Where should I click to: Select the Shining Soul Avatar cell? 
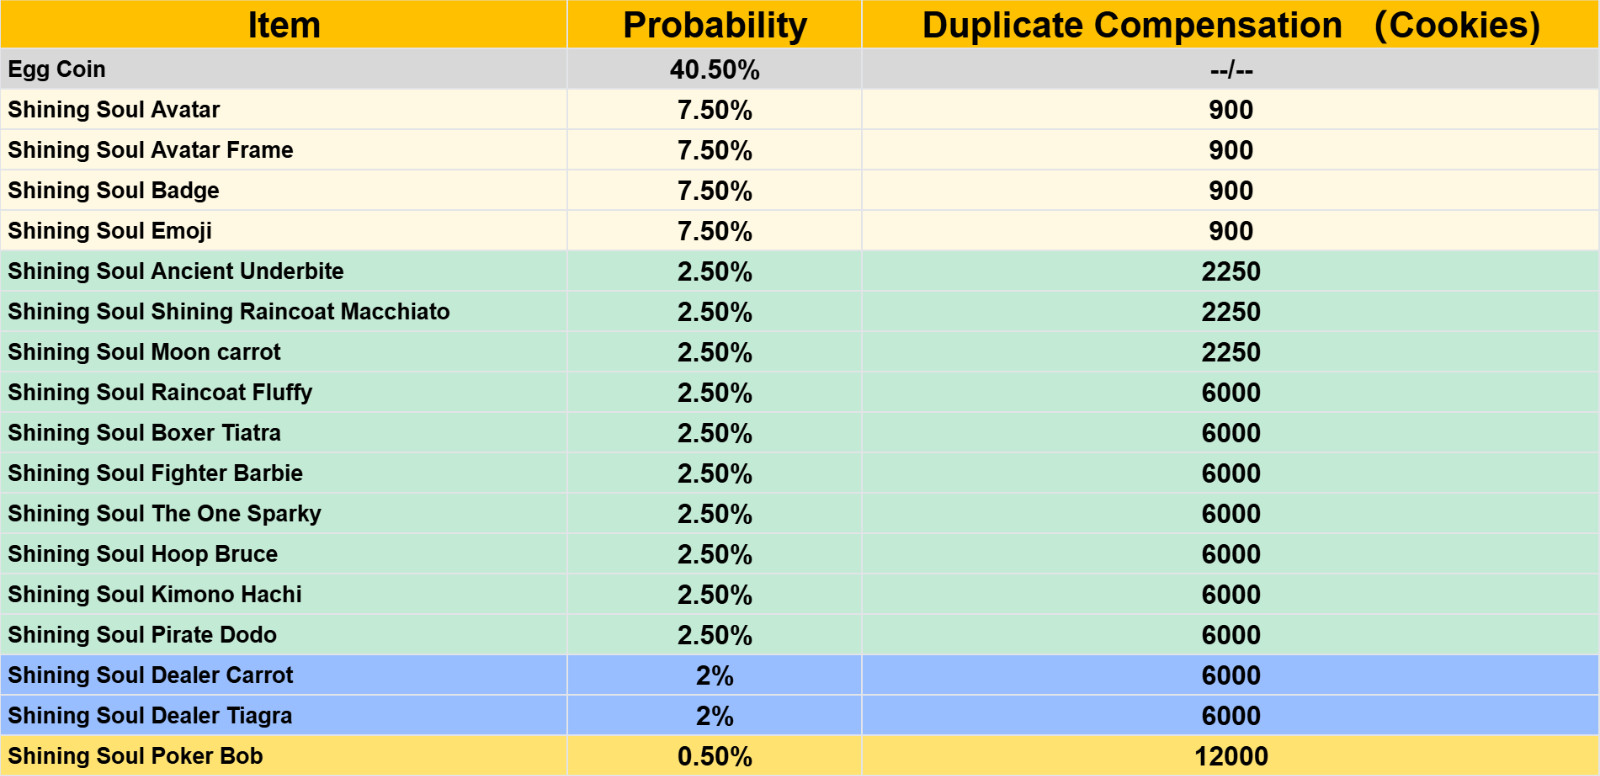[x=284, y=109]
